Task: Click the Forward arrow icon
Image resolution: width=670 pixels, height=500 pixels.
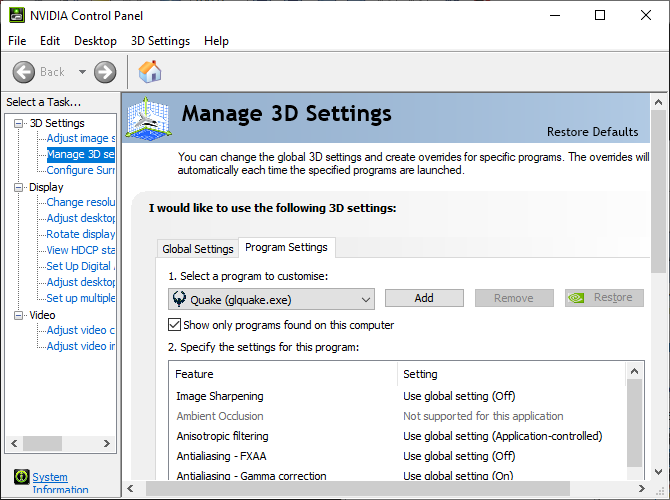Action: pyautogui.click(x=105, y=72)
